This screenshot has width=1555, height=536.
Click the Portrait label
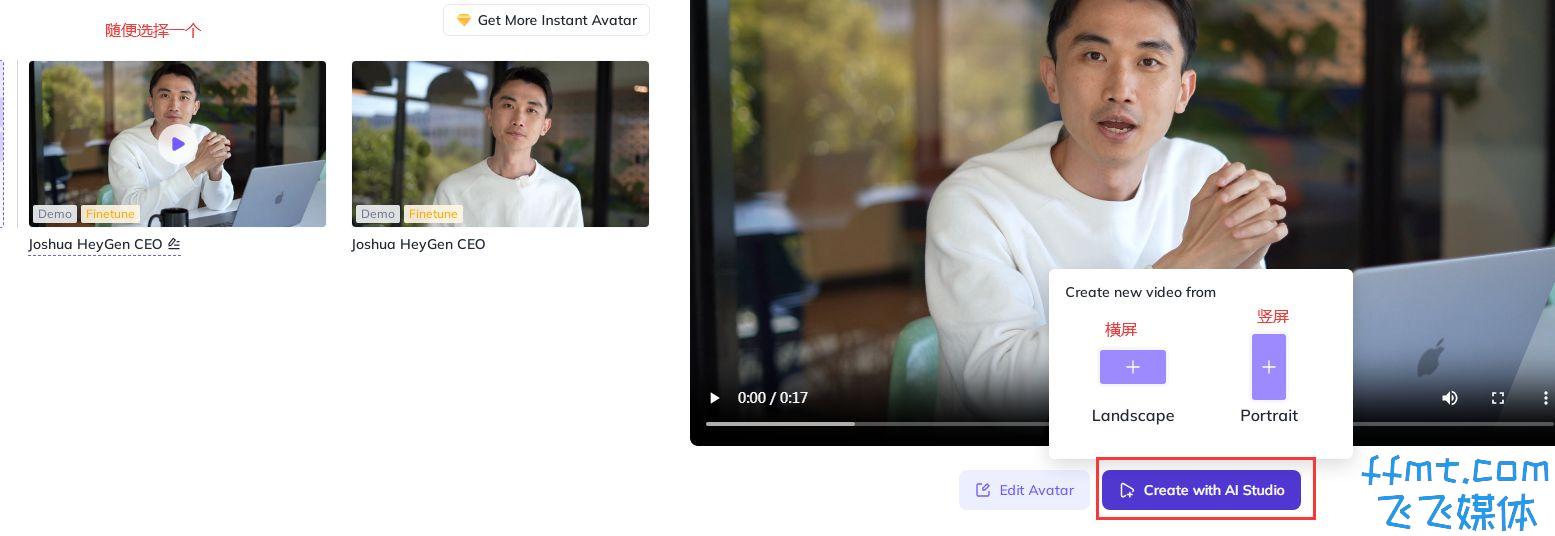(1269, 415)
